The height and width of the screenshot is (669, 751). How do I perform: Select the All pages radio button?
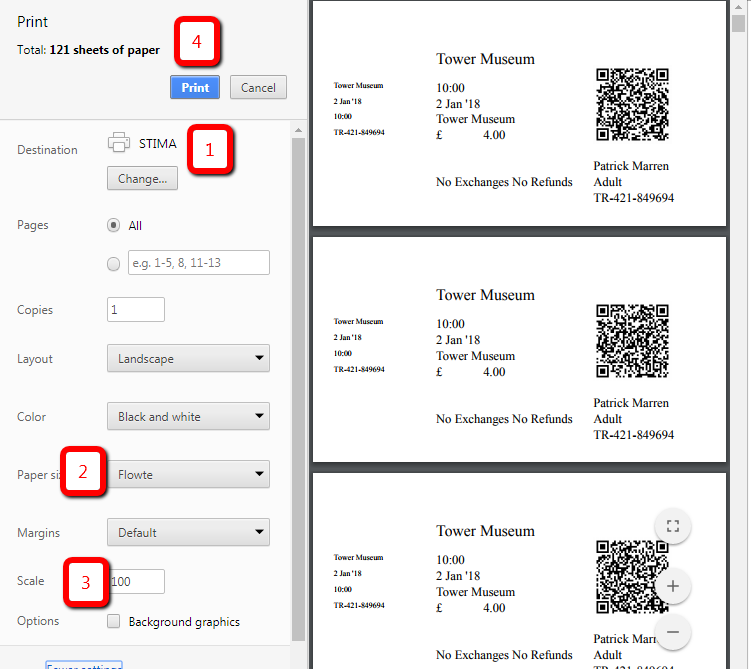click(x=114, y=225)
